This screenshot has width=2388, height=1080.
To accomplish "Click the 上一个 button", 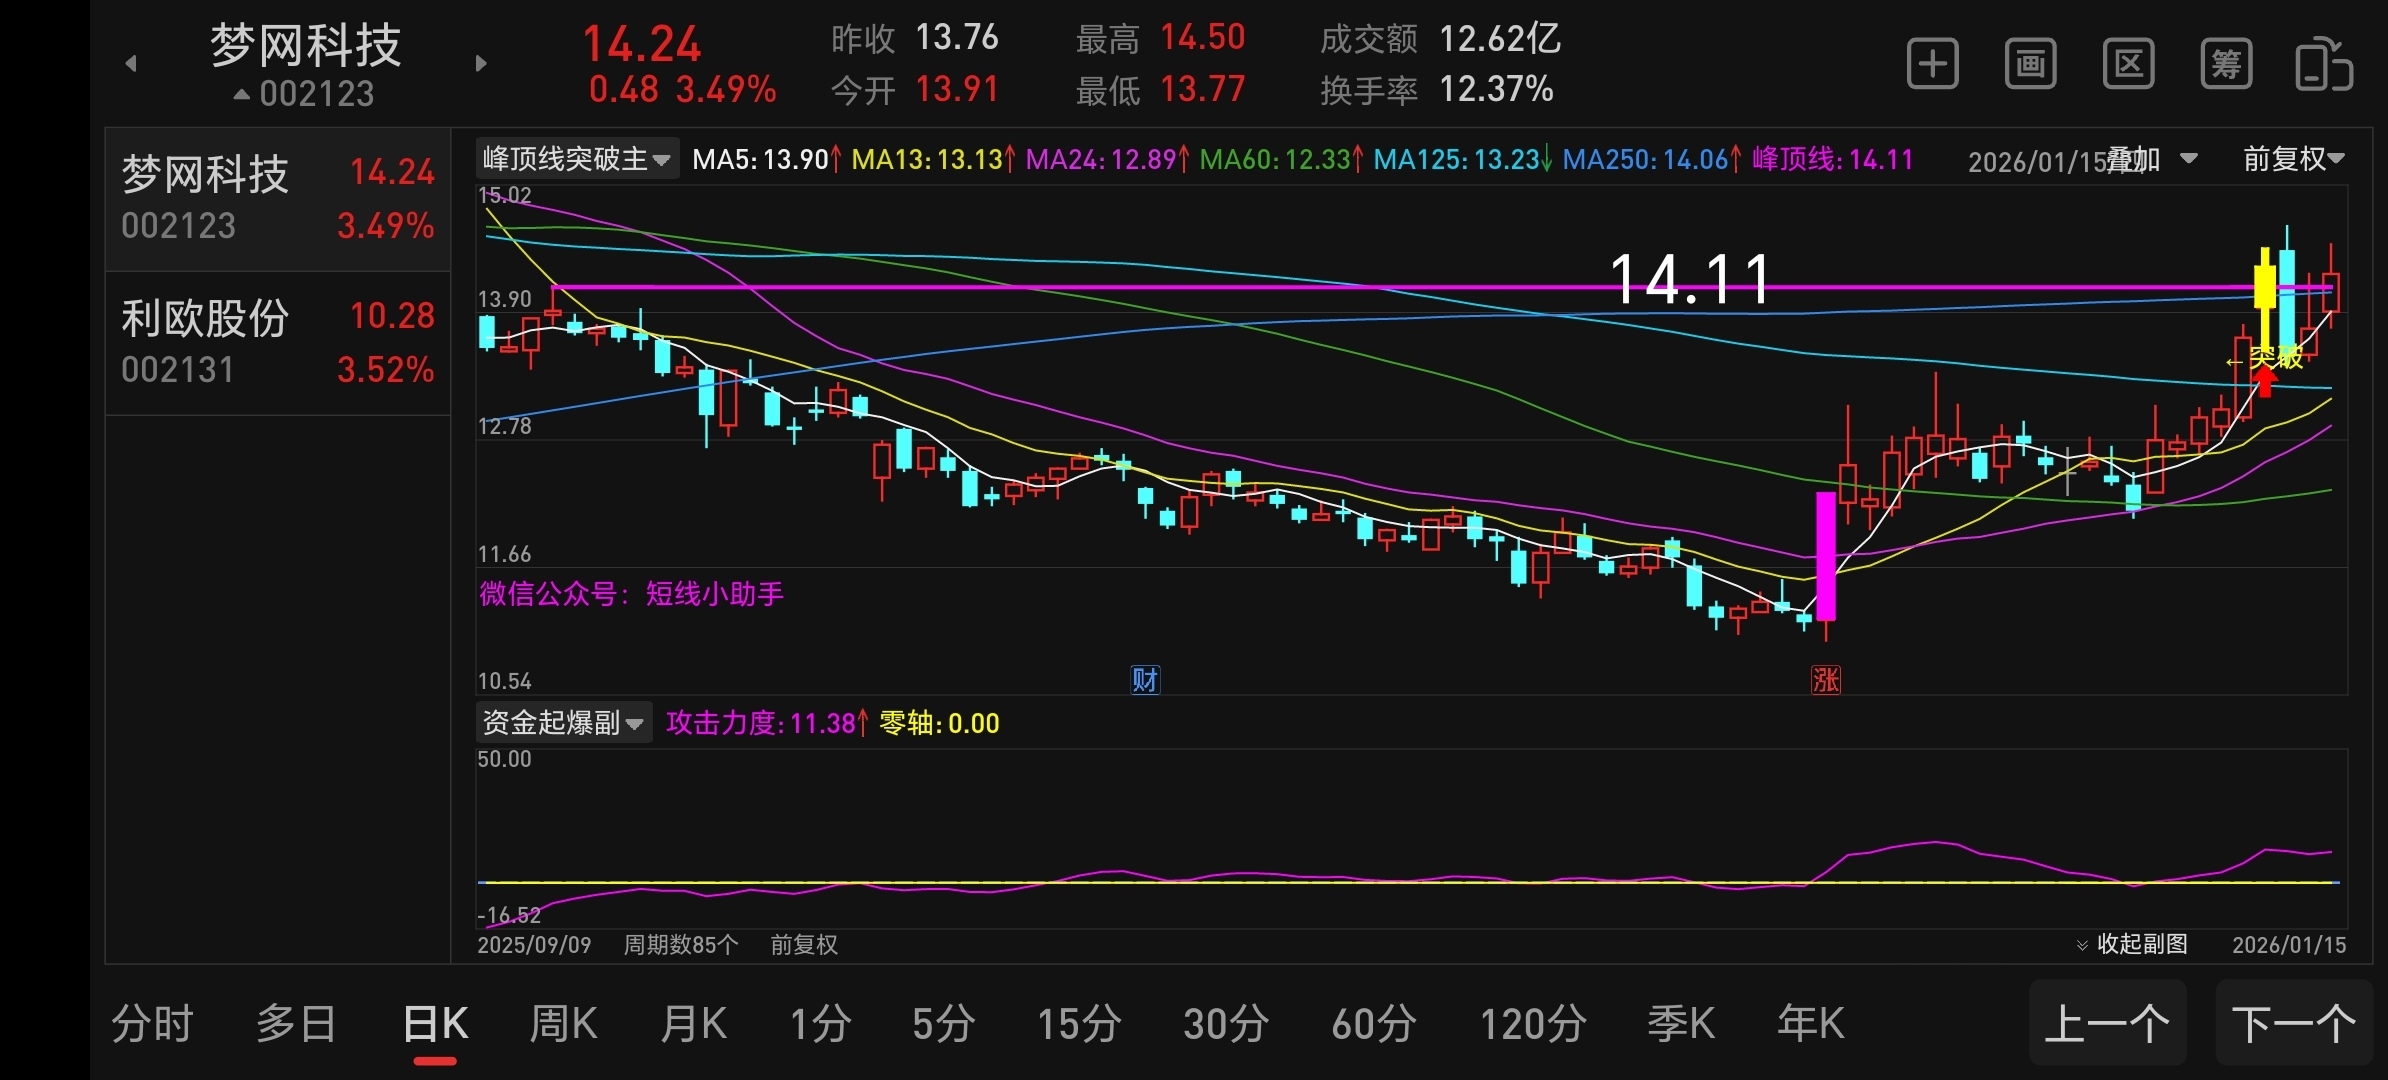I will click(x=2107, y=1024).
